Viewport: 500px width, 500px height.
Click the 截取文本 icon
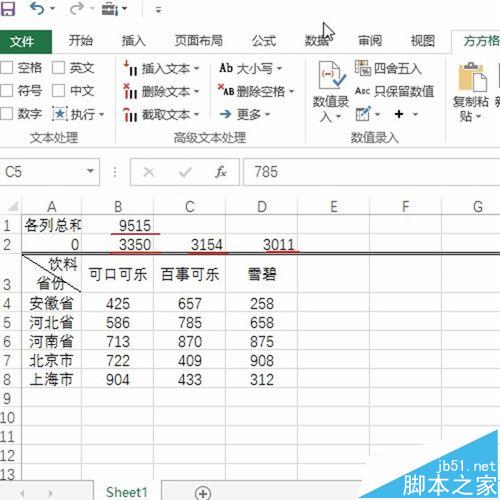pyautogui.click(x=130, y=114)
